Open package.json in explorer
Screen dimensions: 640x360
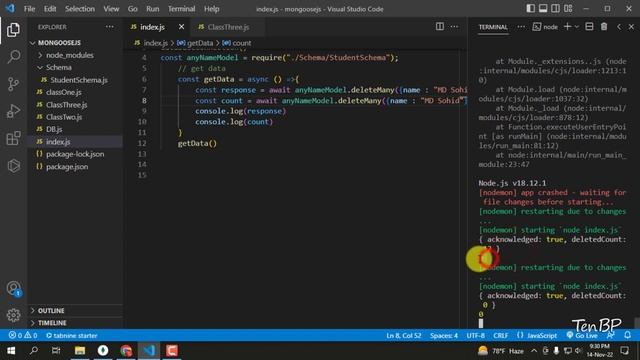coord(67,167)
